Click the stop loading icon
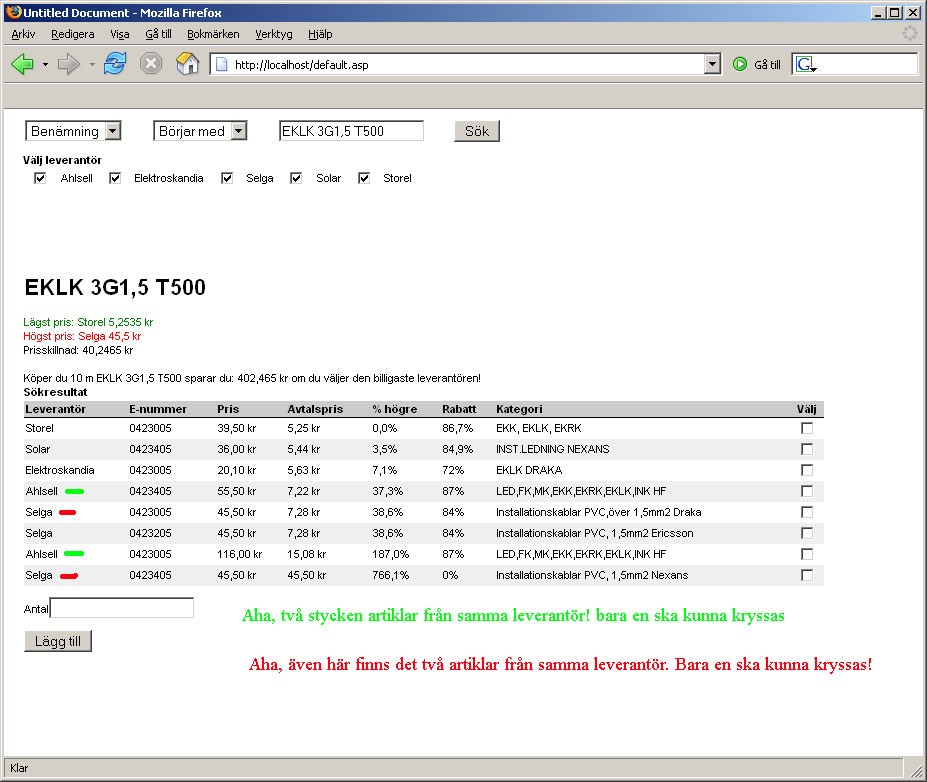The image size is (927, 782). click(x=151, y=63)
